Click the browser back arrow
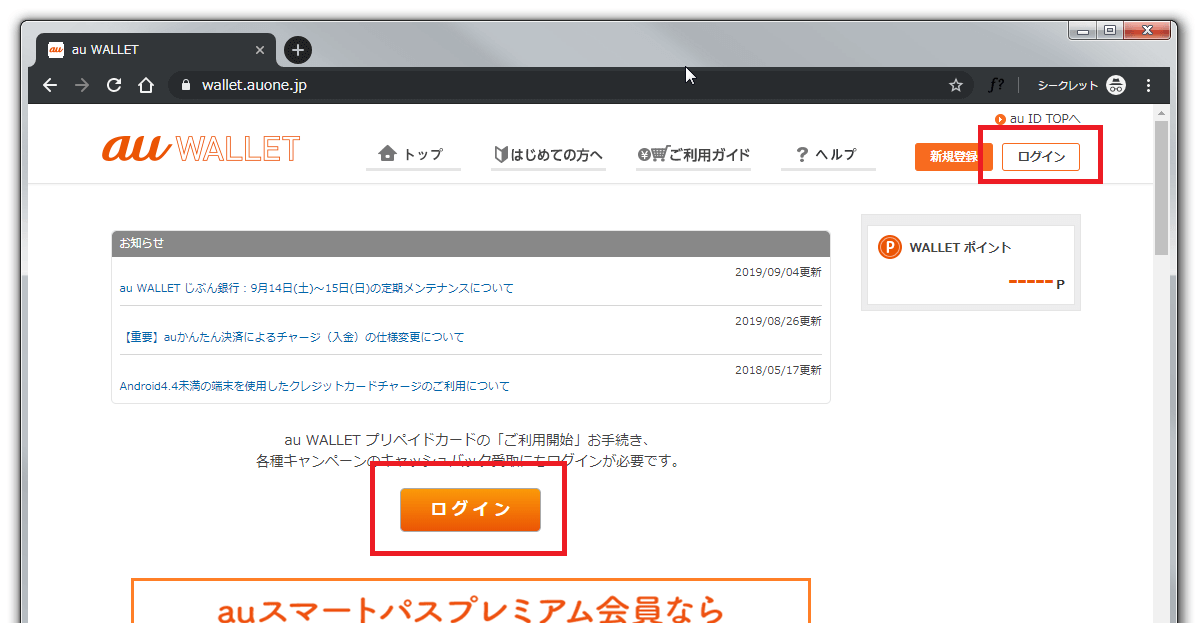Screen dimensions: 1198x623 click(50, 85)
